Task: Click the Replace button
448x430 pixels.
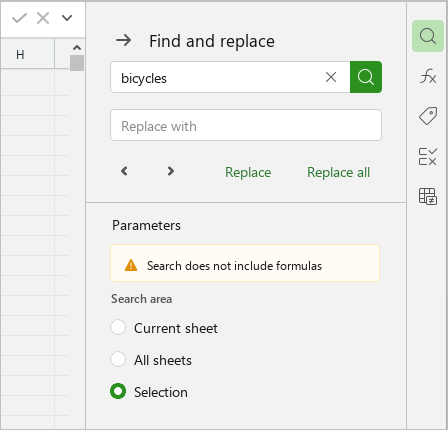Action: (248, 172)
